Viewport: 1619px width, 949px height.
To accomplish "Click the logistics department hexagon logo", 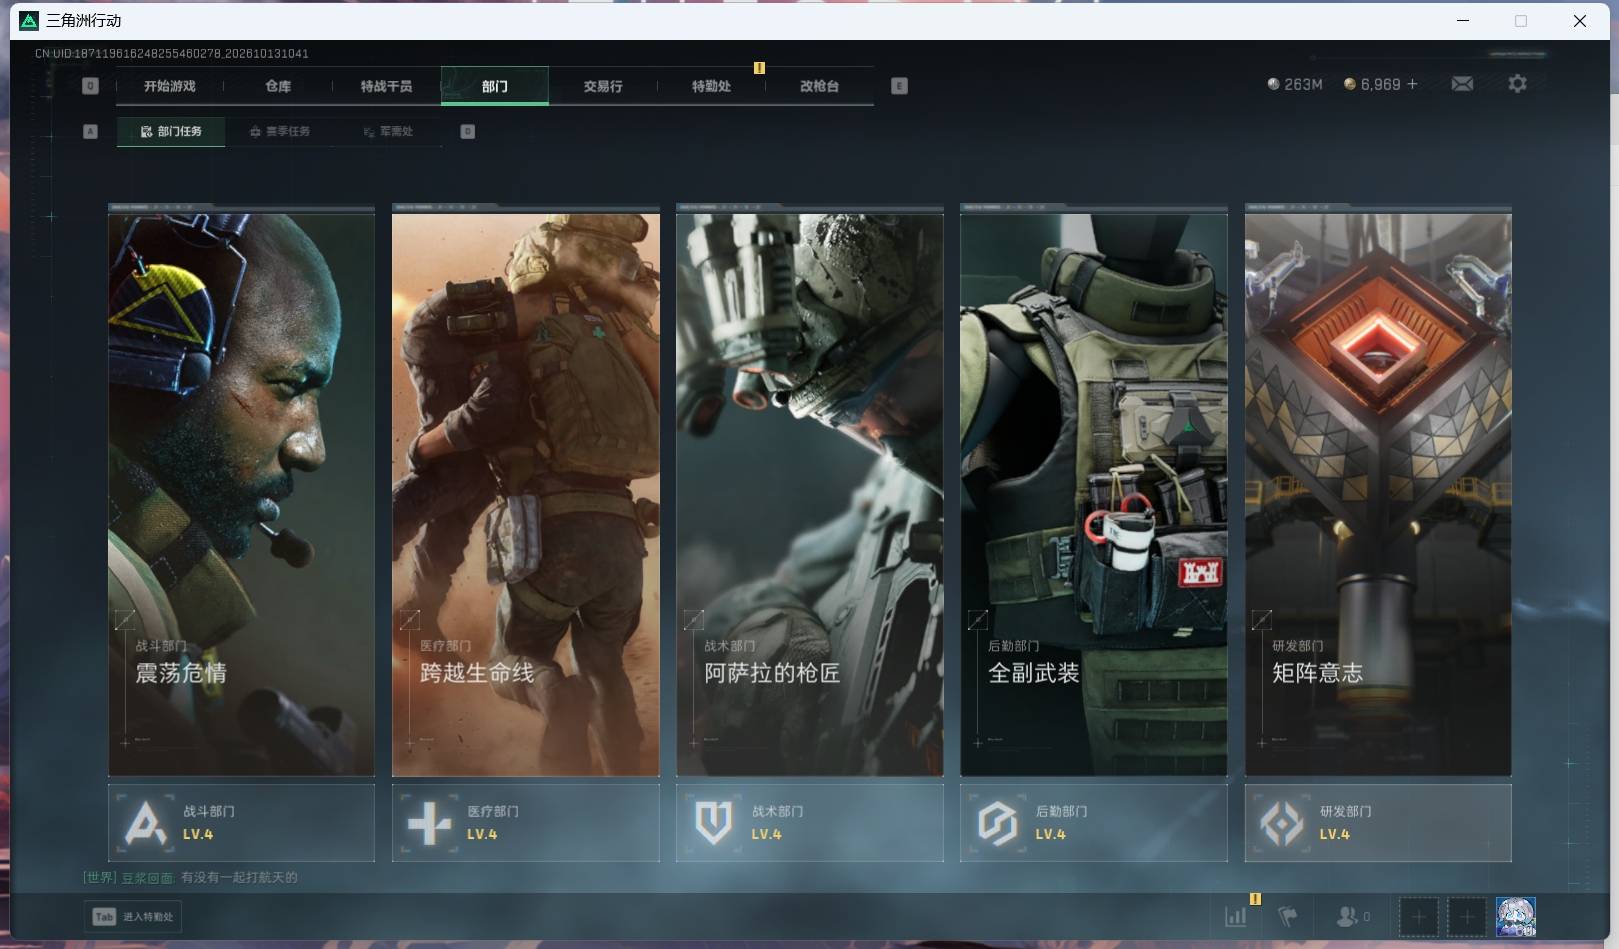I will click(x=997, y=823).
